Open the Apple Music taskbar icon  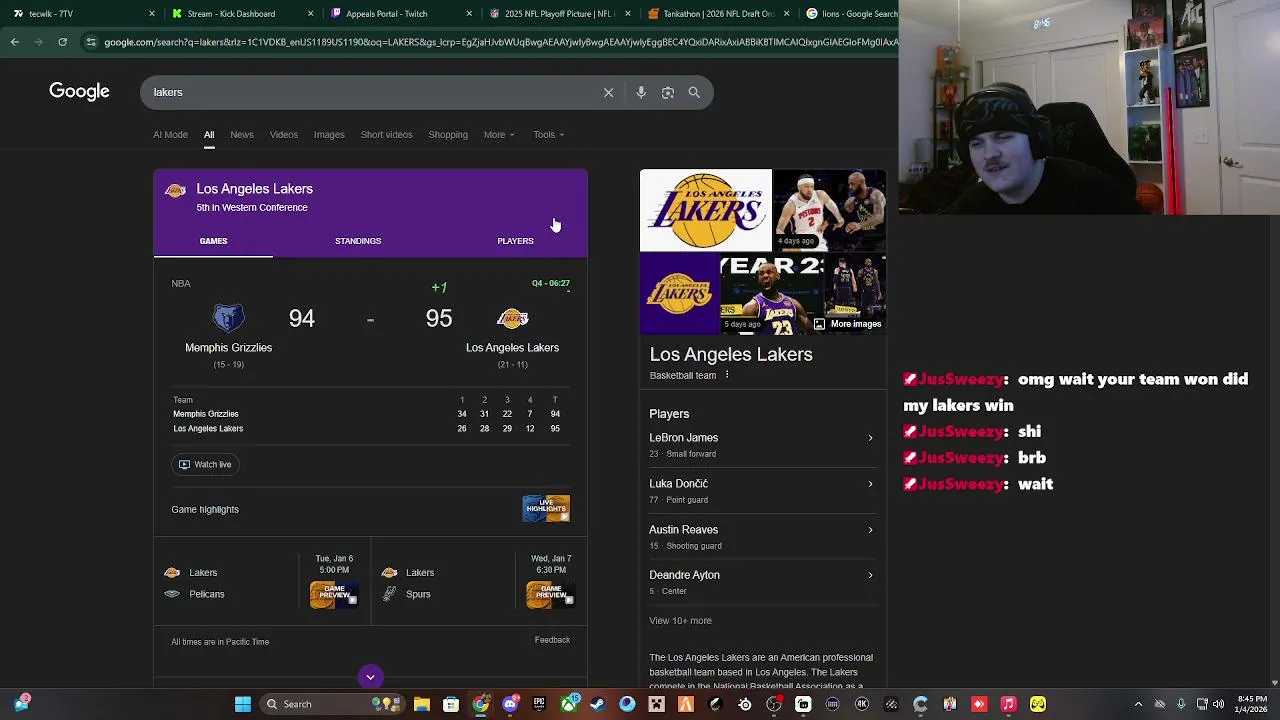[x=1008, y=704]
